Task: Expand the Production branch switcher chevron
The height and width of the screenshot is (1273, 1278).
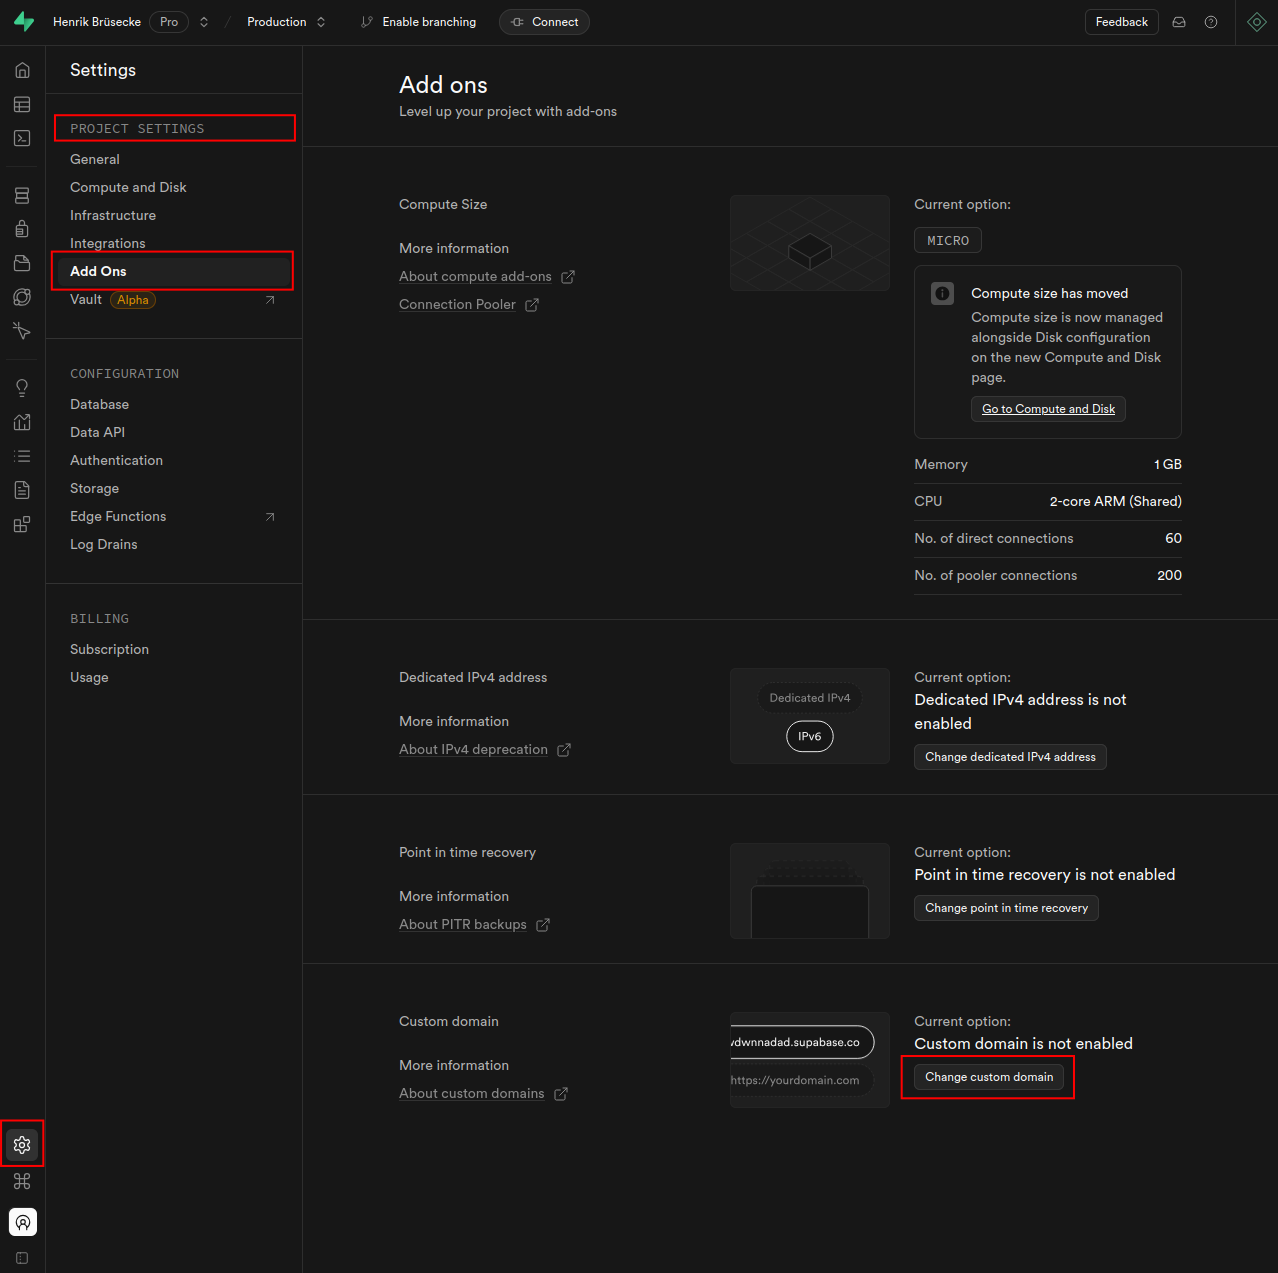Action: pos(321,22)
